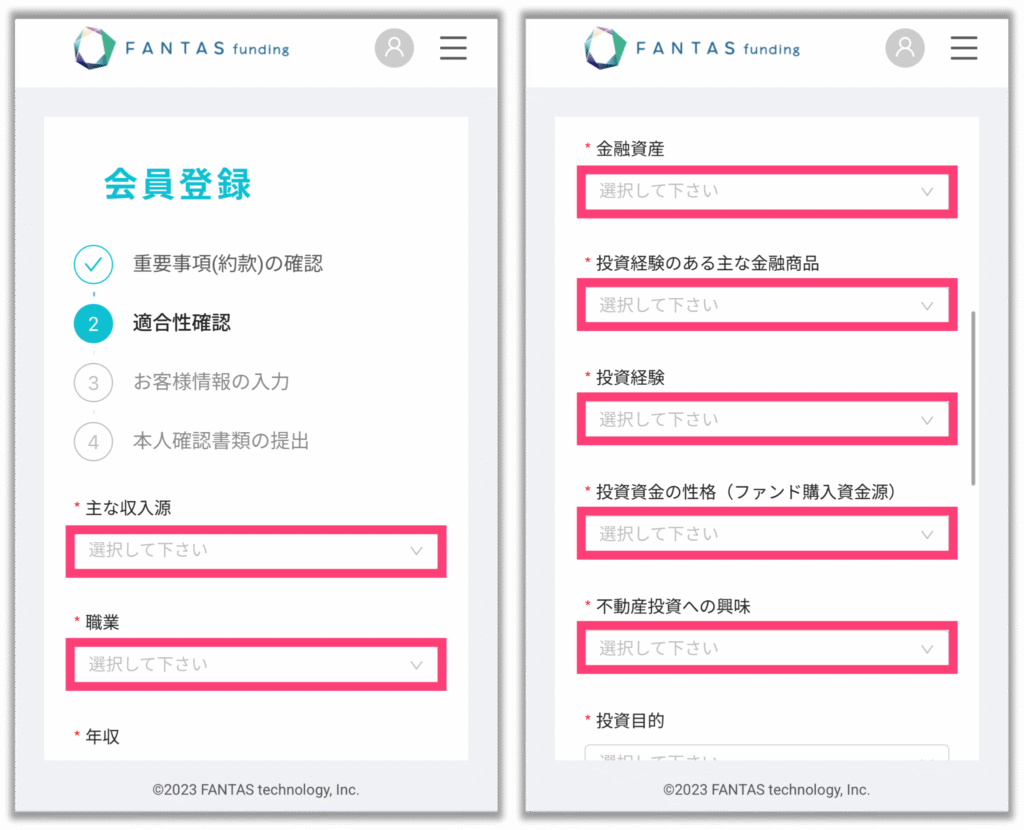Click the step 2 適合性確認 circle
This screenshot has width=1024, height=830.
pyautogui.click(x=93, y=323)
